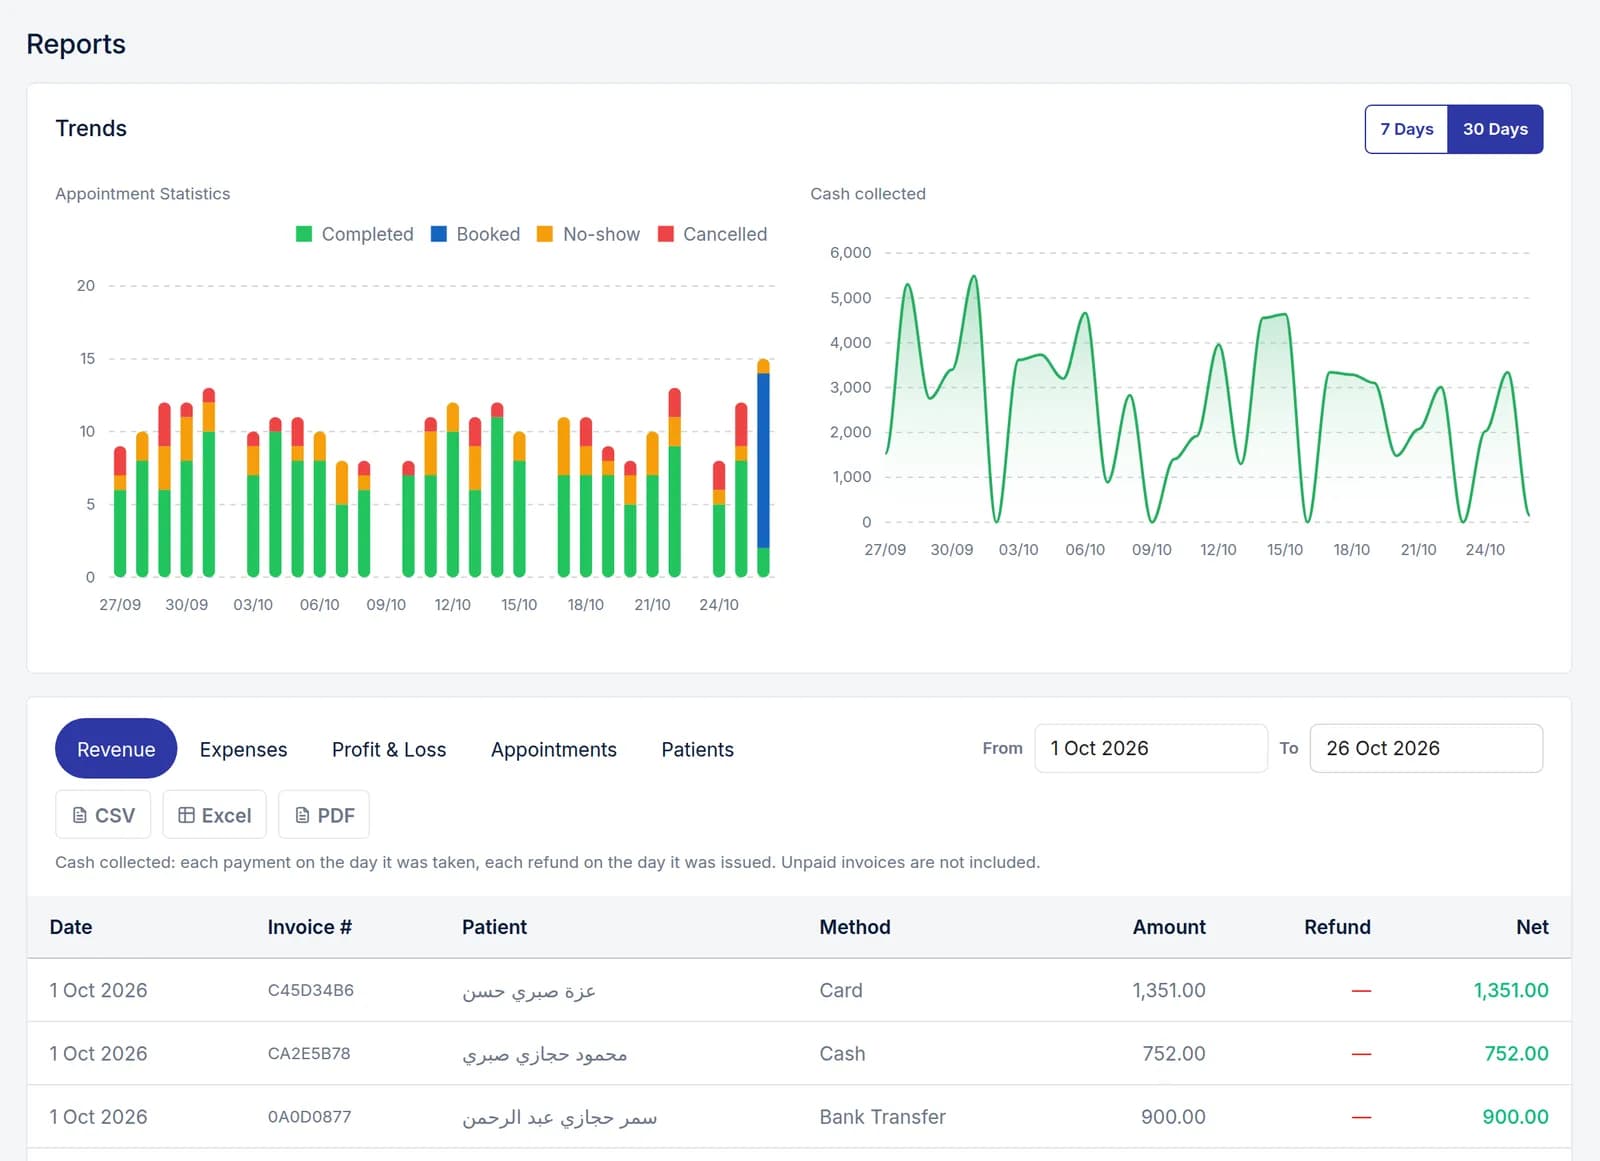1600x1161 pixels.
Task: Select invoice number 0A0D0877
Action: coord(309,1116)
